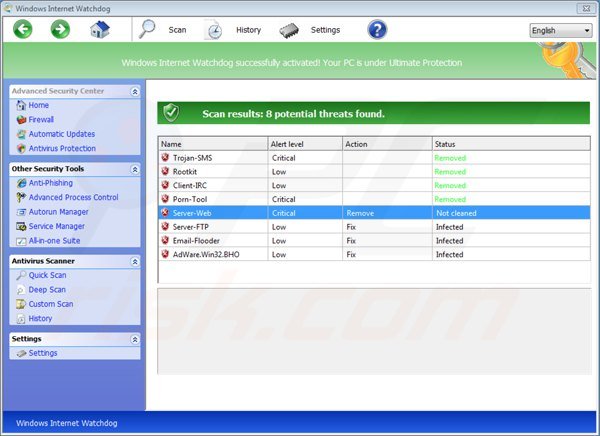Collapse the Advanced Security Center panel
600x436 pixels.
point(135,91)
